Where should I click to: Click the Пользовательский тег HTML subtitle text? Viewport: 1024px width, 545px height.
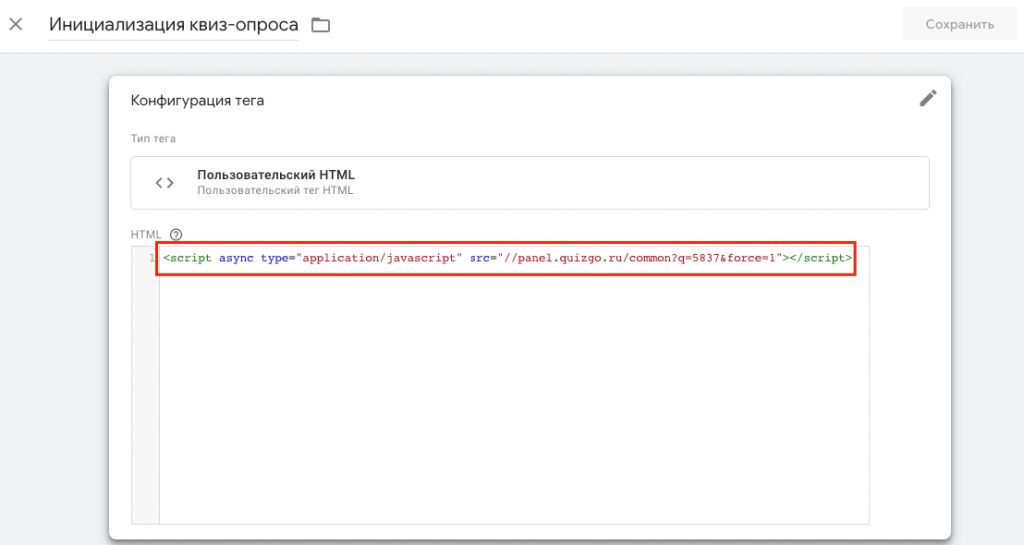coord(275,190)
